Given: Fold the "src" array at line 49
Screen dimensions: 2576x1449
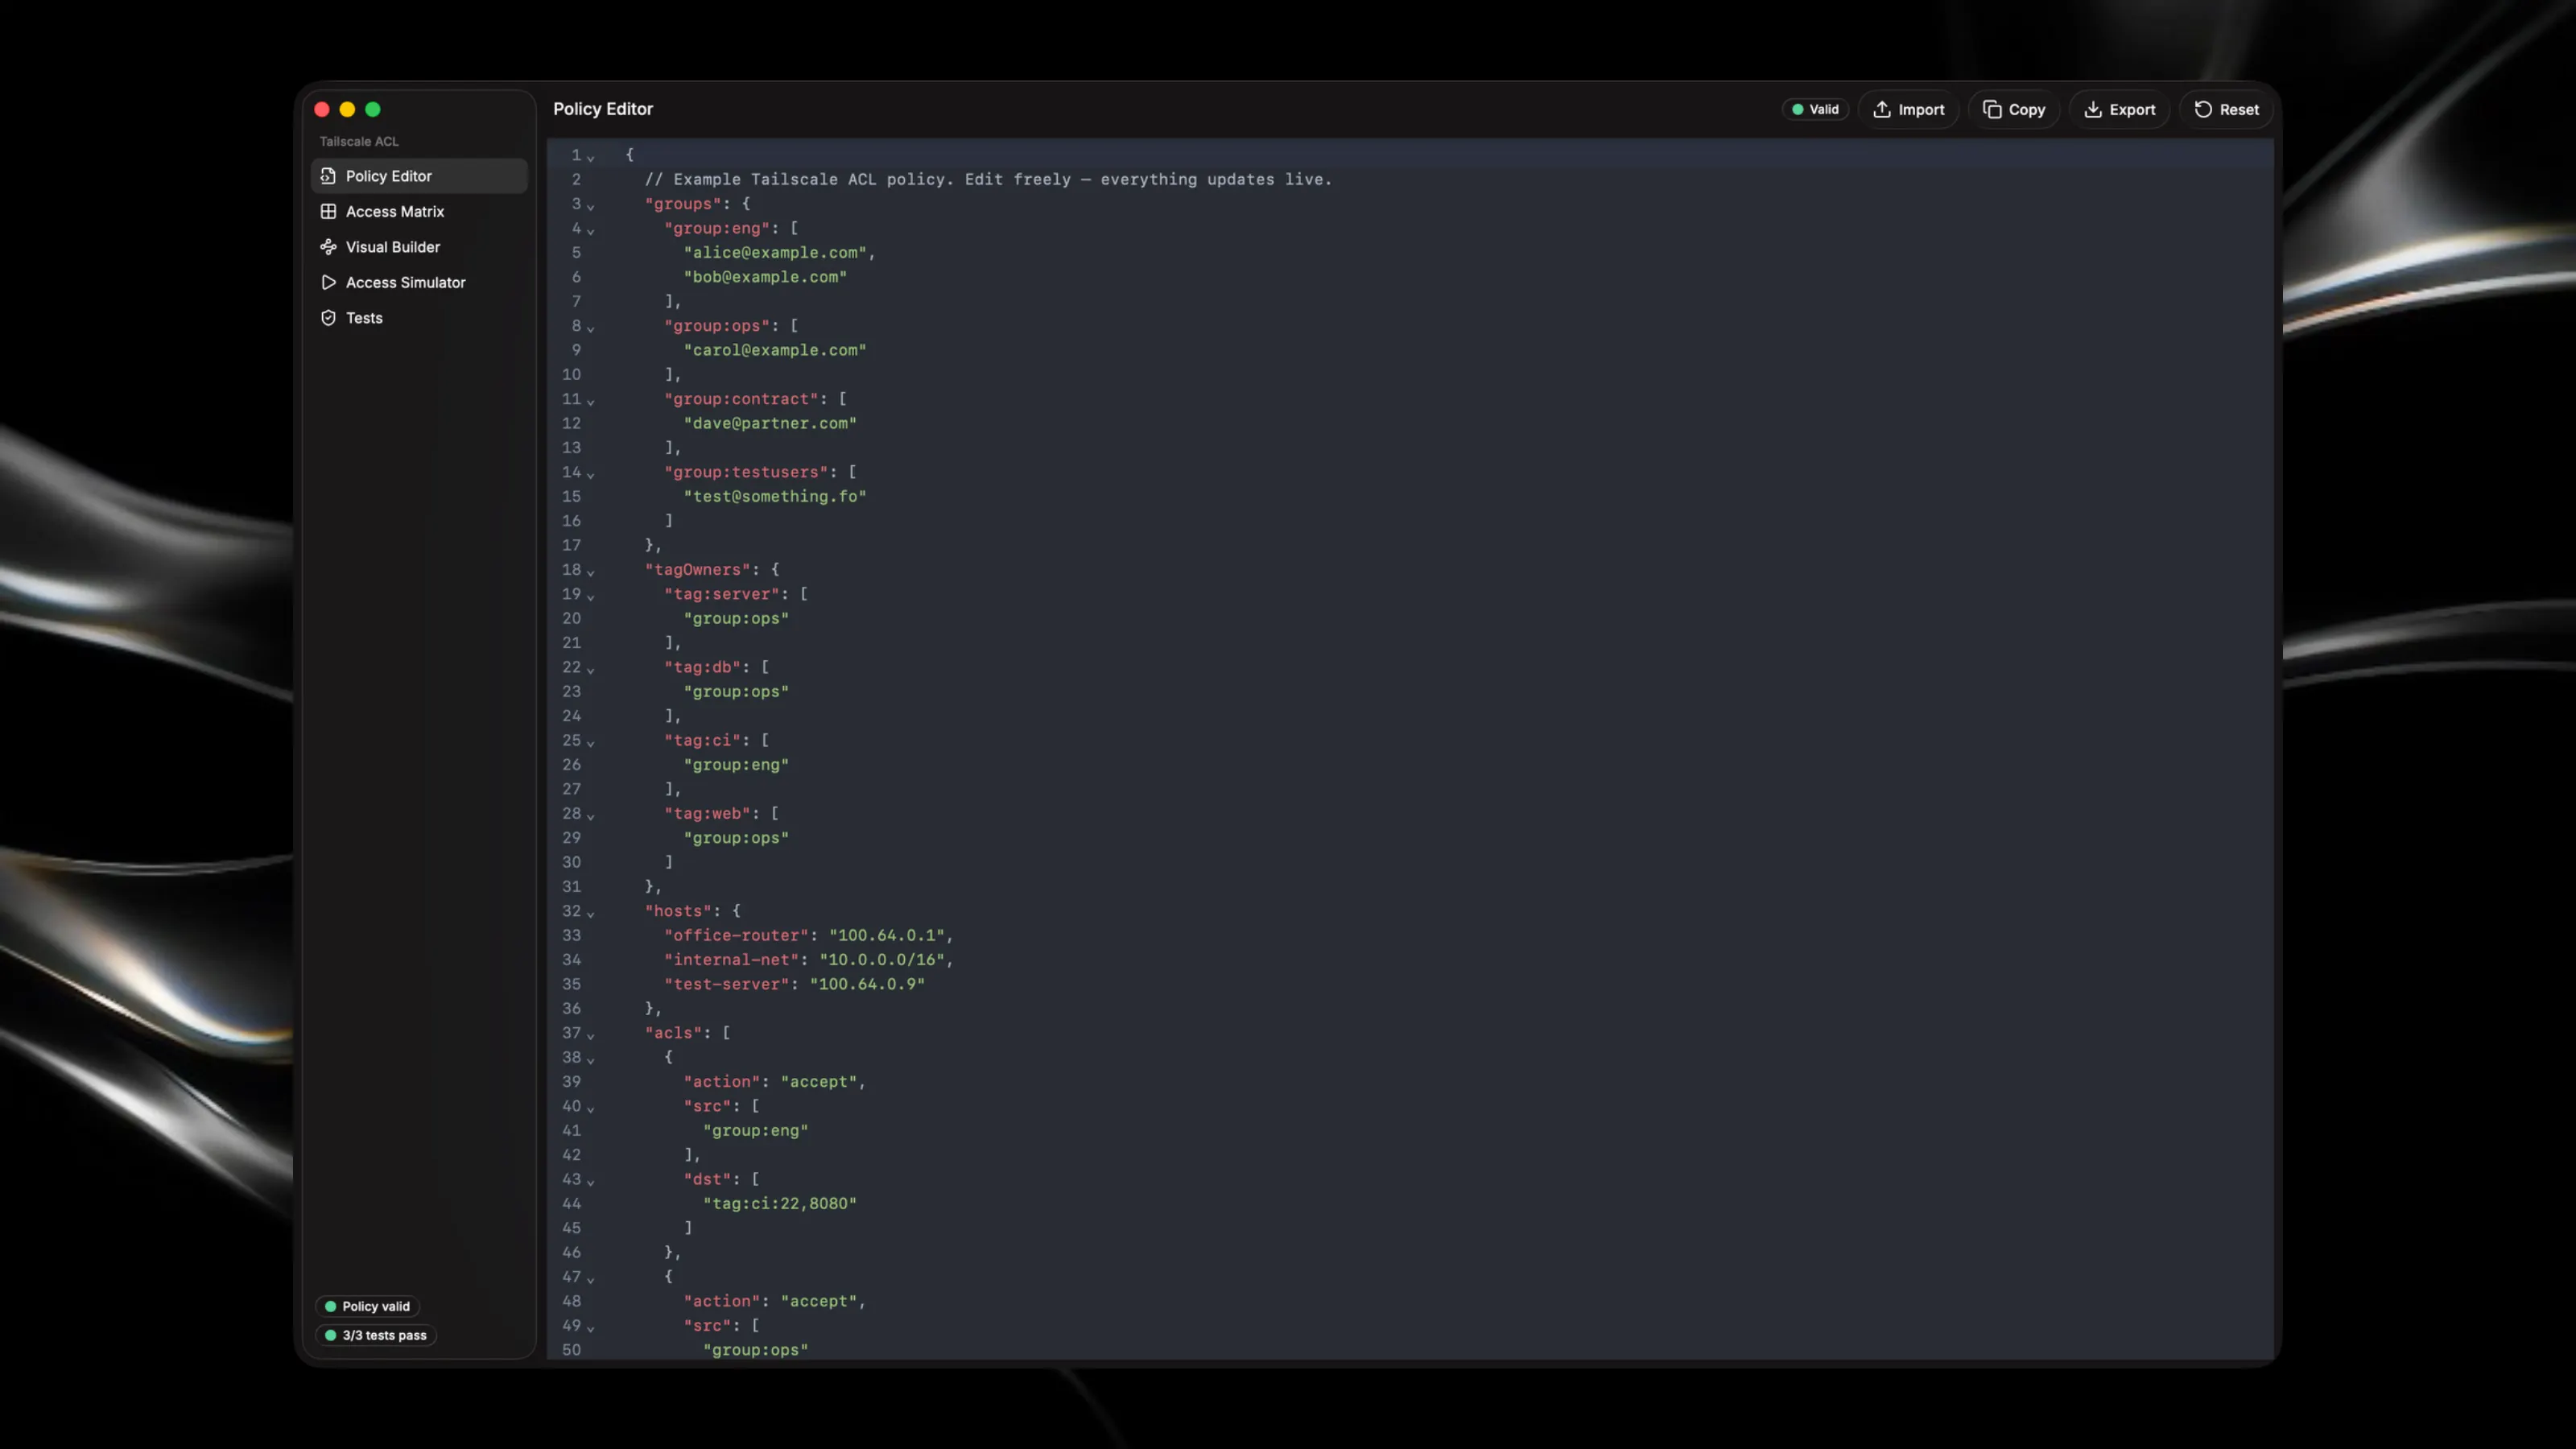Looking at the screenshot, I should point(591,1328).
